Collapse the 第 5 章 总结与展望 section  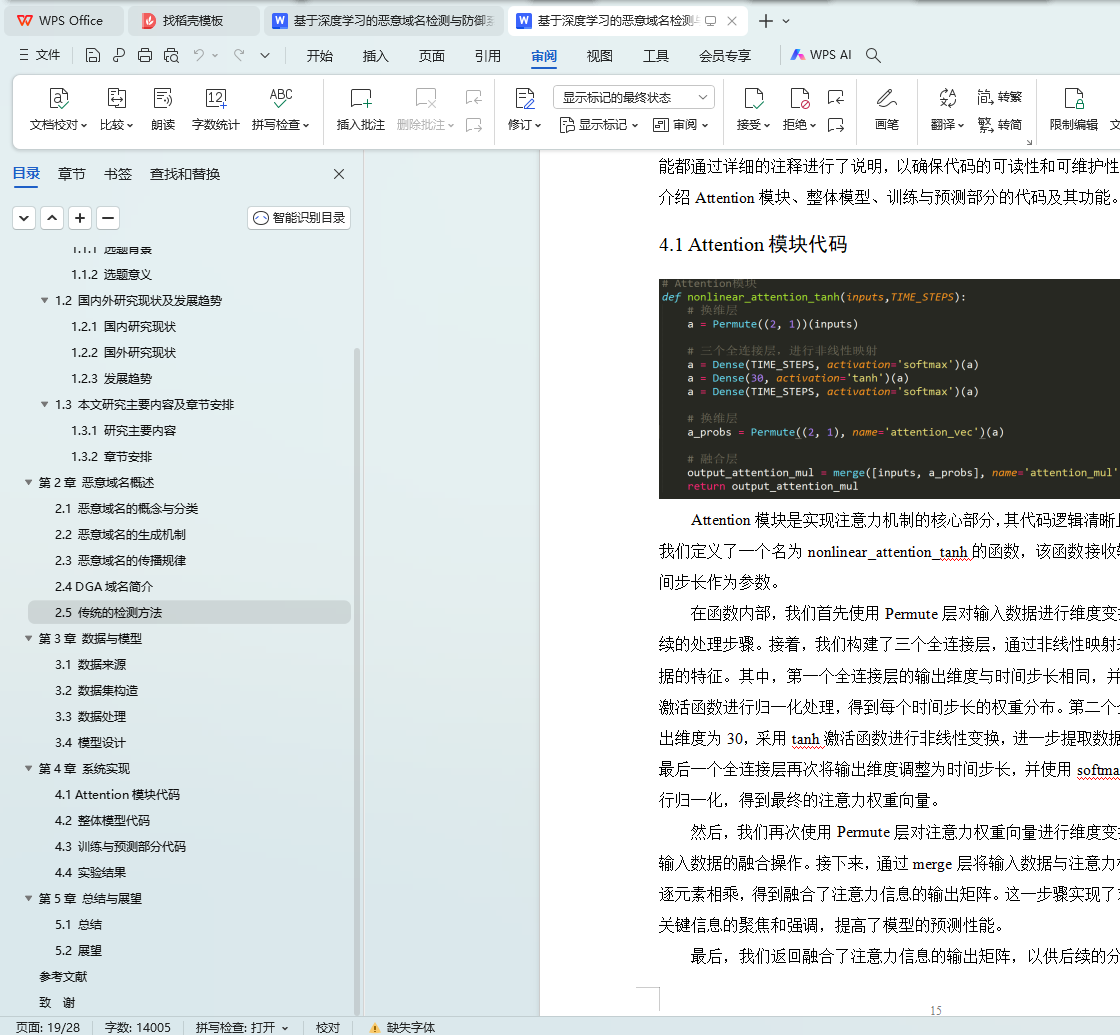tap(29, 899)
